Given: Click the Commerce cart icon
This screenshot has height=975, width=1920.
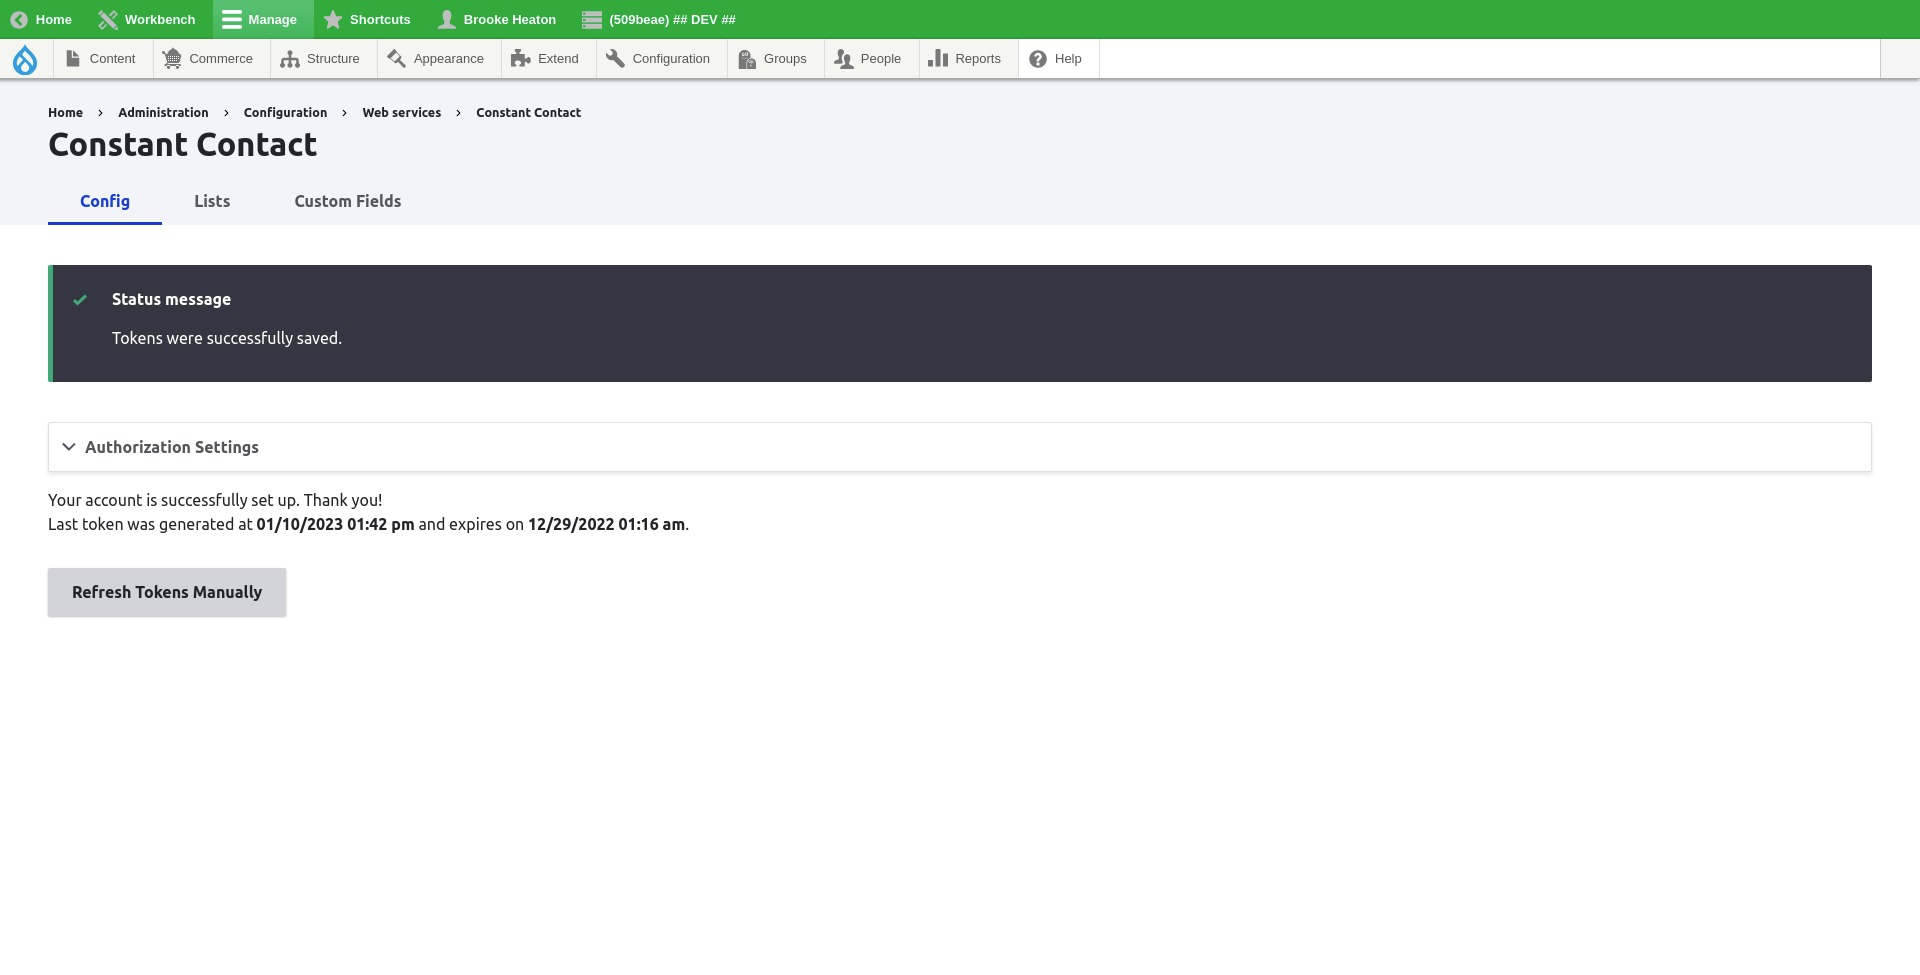Looking at the screenshot, I should click(172, 59).
